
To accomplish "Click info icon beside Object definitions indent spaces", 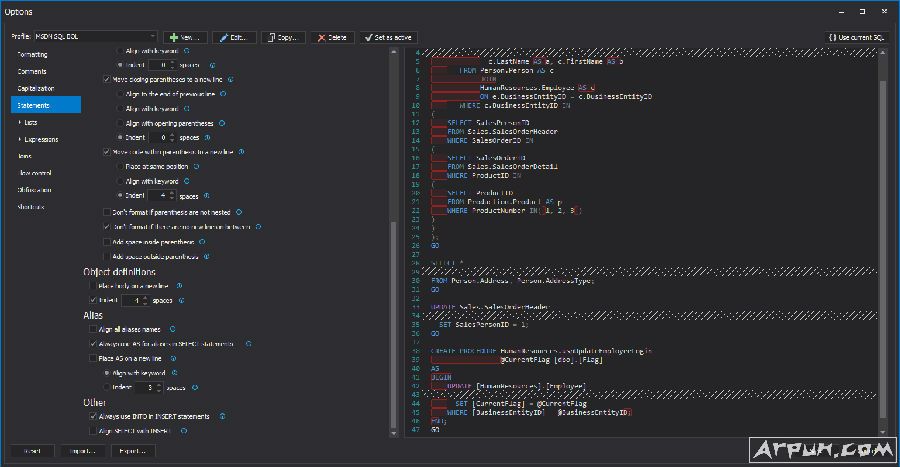I will [x=181, y=300].
